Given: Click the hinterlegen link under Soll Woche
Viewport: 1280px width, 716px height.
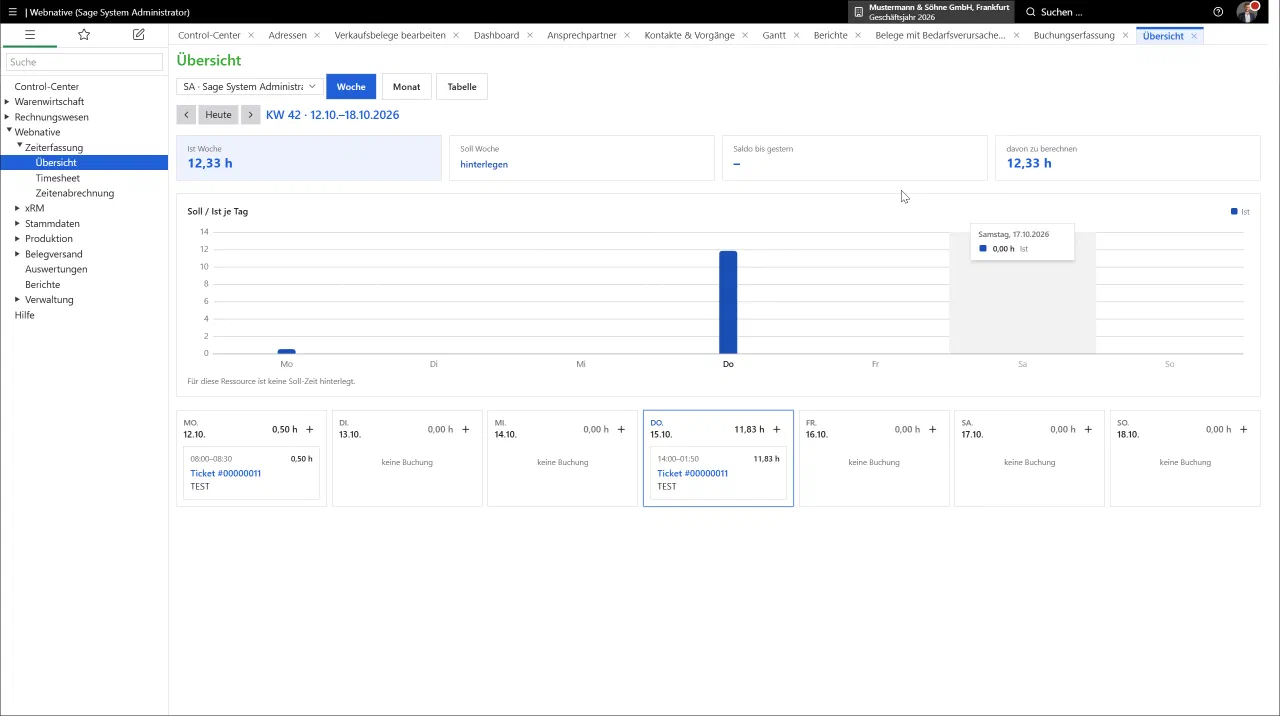Looking at the screenshot, I should click(484, 164).
